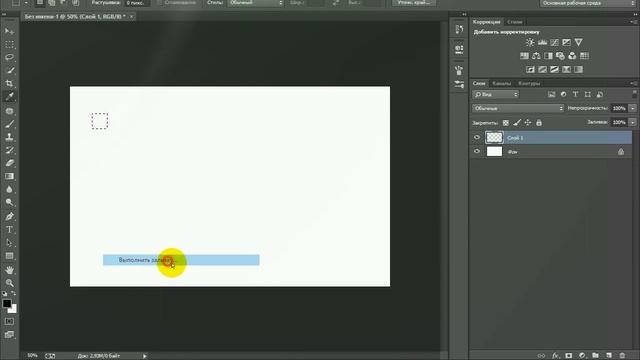Image resolution: width=640 pixels, height=360 pixels.
Task: Hide the Слой 1 layer
Action: [x=477, y=138]
